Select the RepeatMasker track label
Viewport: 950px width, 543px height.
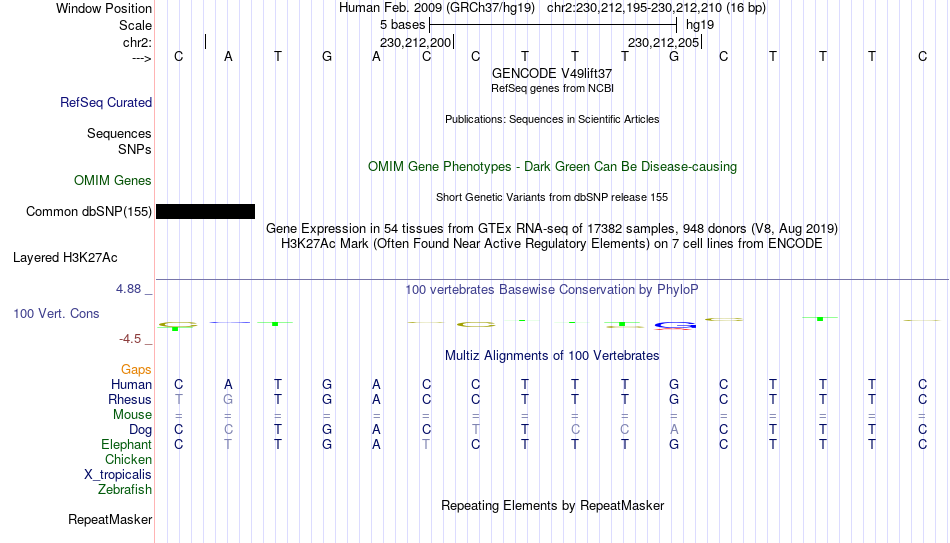(110, 519)
